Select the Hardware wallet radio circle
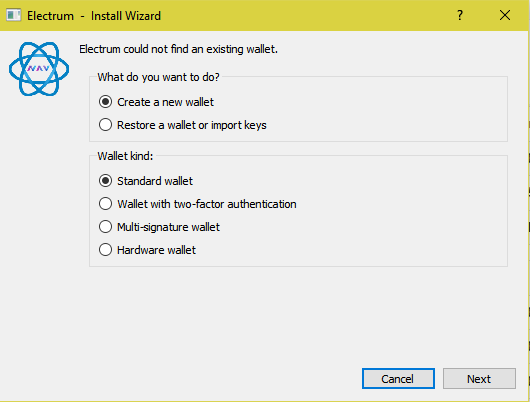 (x=105, y=250)
